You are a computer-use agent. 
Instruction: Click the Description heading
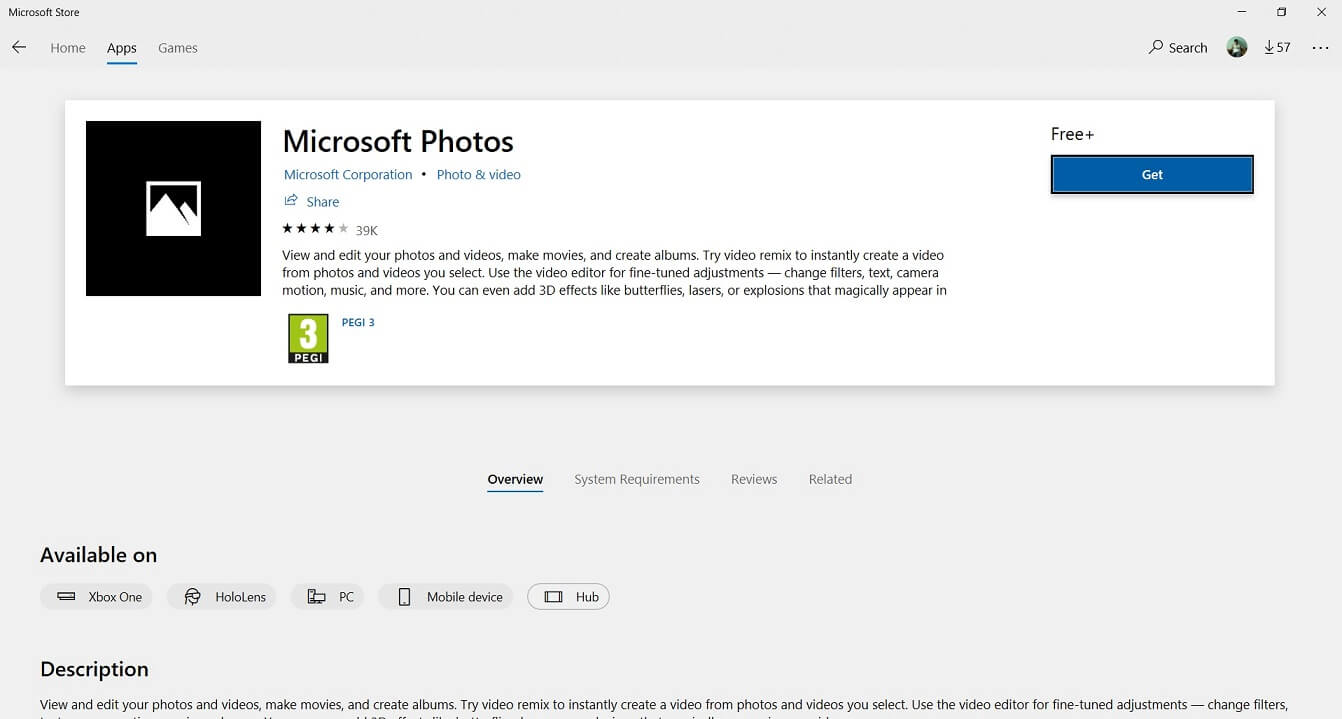click(x=94, y=669)
